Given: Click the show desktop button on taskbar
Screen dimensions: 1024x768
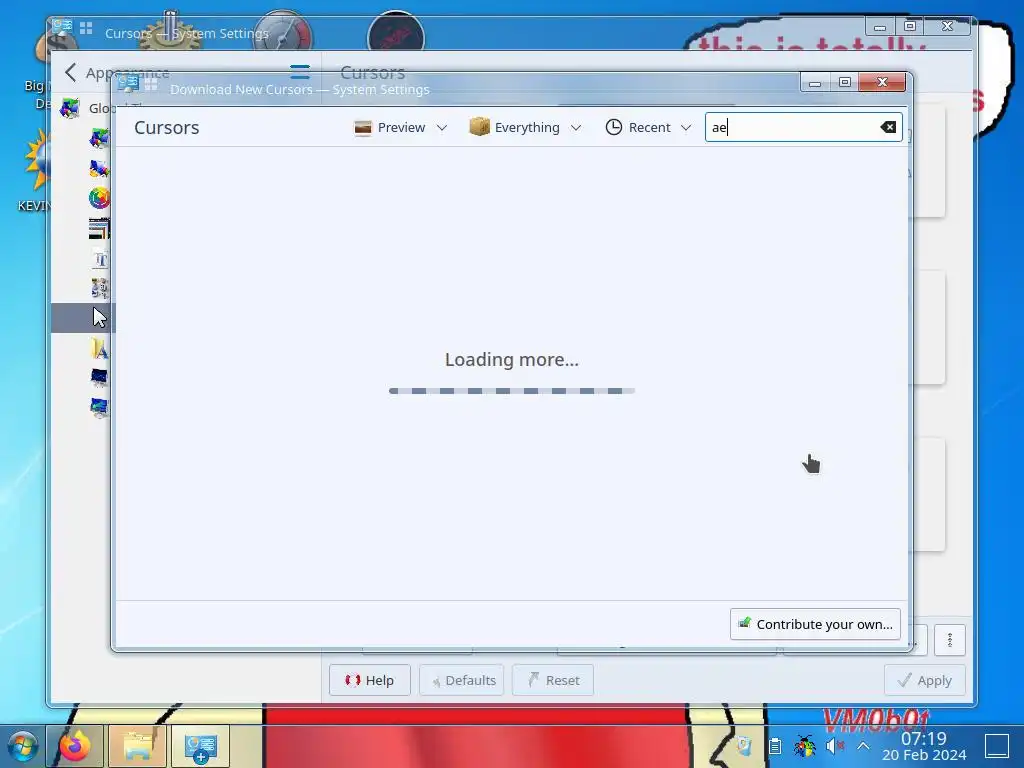Looking at the screenshot, I should coord(997,746).
